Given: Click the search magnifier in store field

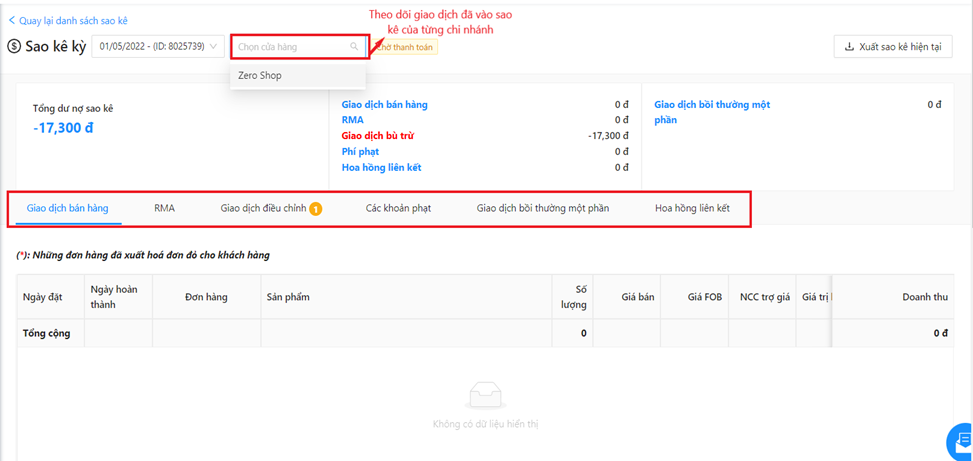Looking at the screenshot, I should click(354, 47).
